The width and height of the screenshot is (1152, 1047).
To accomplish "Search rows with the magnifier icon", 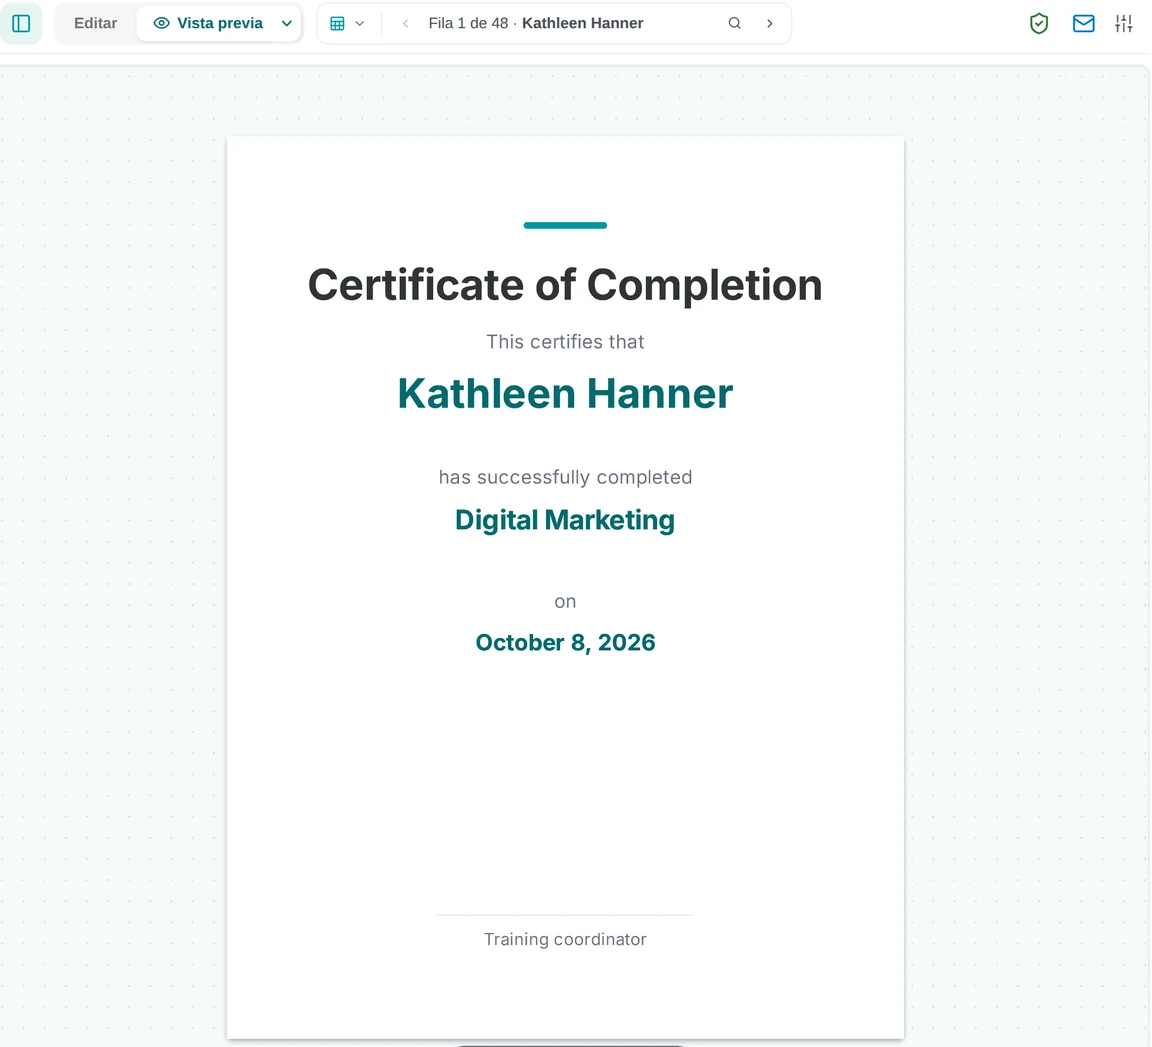I will [x=734, y=24].
